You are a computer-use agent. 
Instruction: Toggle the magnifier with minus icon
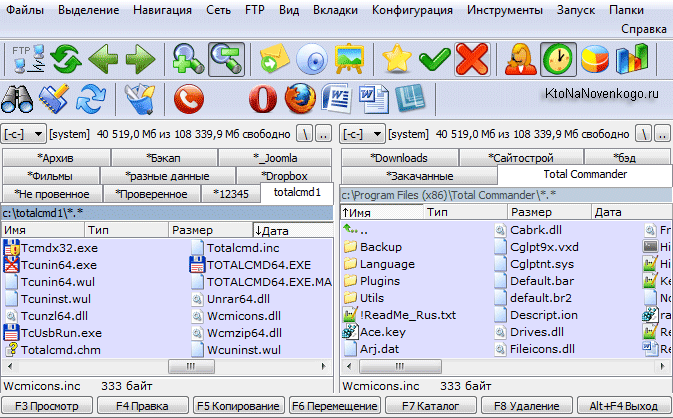coord(226,59)
